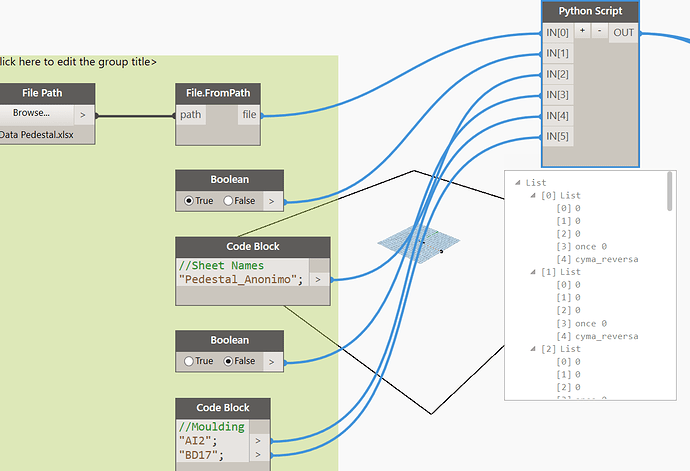Click the IN[2] port of Python Script
This screenshot has width=690, height=471.
pyautogui.click(x=558, y=74)
